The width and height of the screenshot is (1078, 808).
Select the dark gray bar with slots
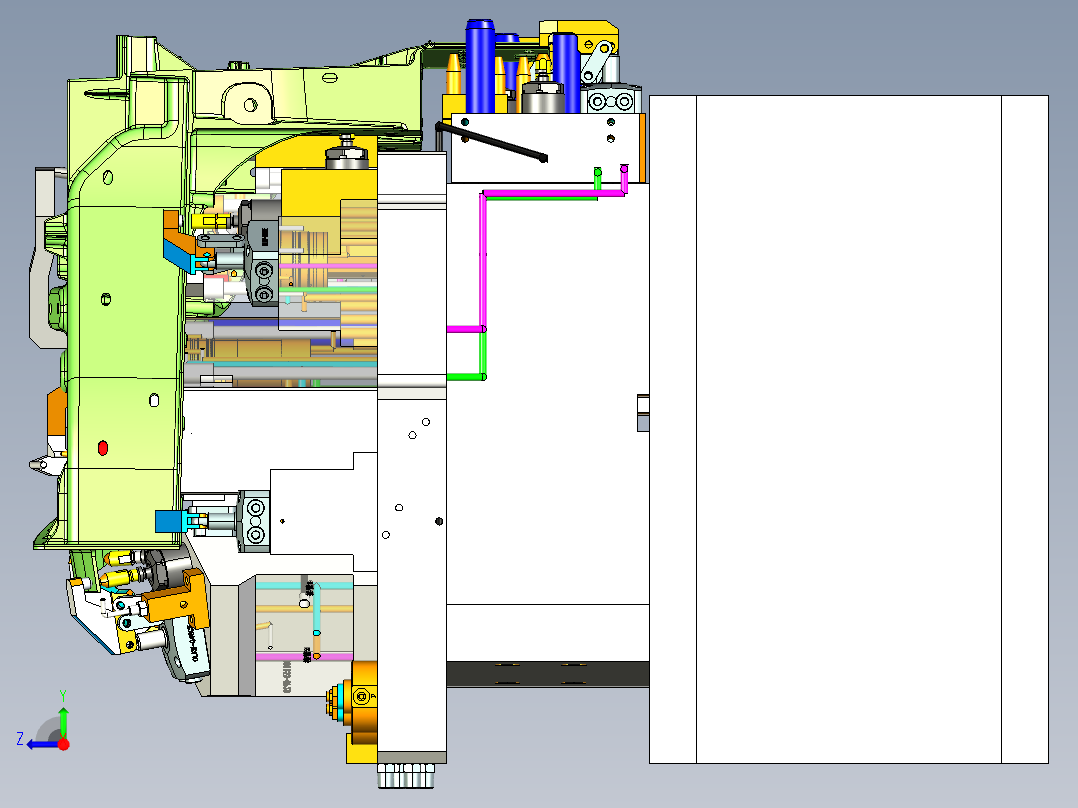pos(547,674)
